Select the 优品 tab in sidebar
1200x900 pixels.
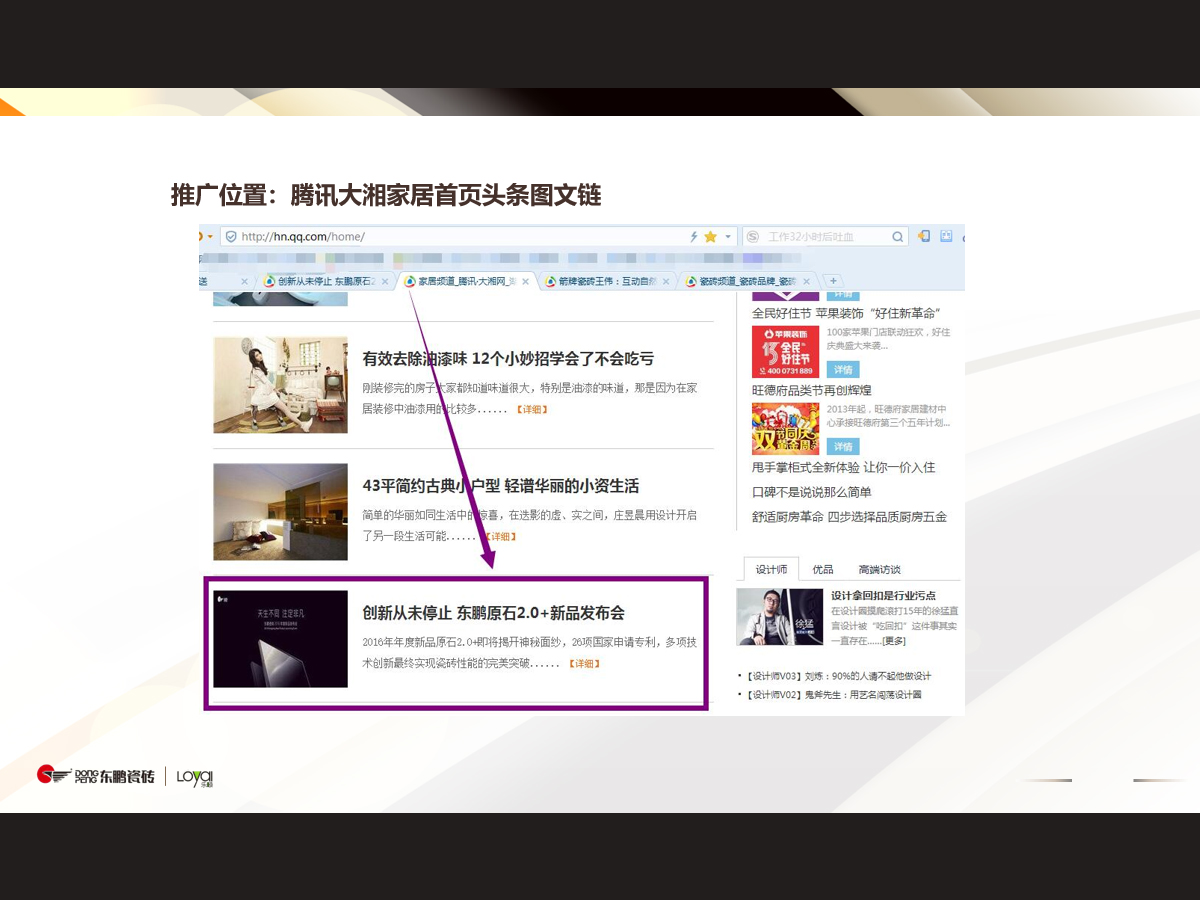(x=822, y=569)
